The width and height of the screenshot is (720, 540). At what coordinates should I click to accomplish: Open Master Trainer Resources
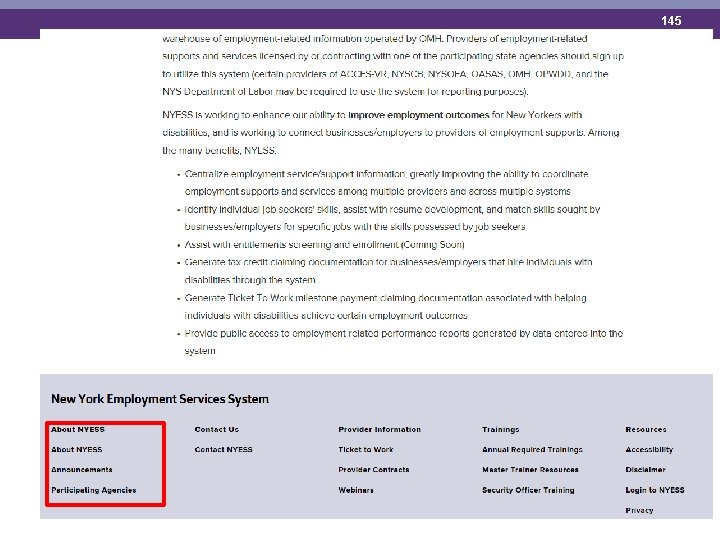[x=530, y=470]
